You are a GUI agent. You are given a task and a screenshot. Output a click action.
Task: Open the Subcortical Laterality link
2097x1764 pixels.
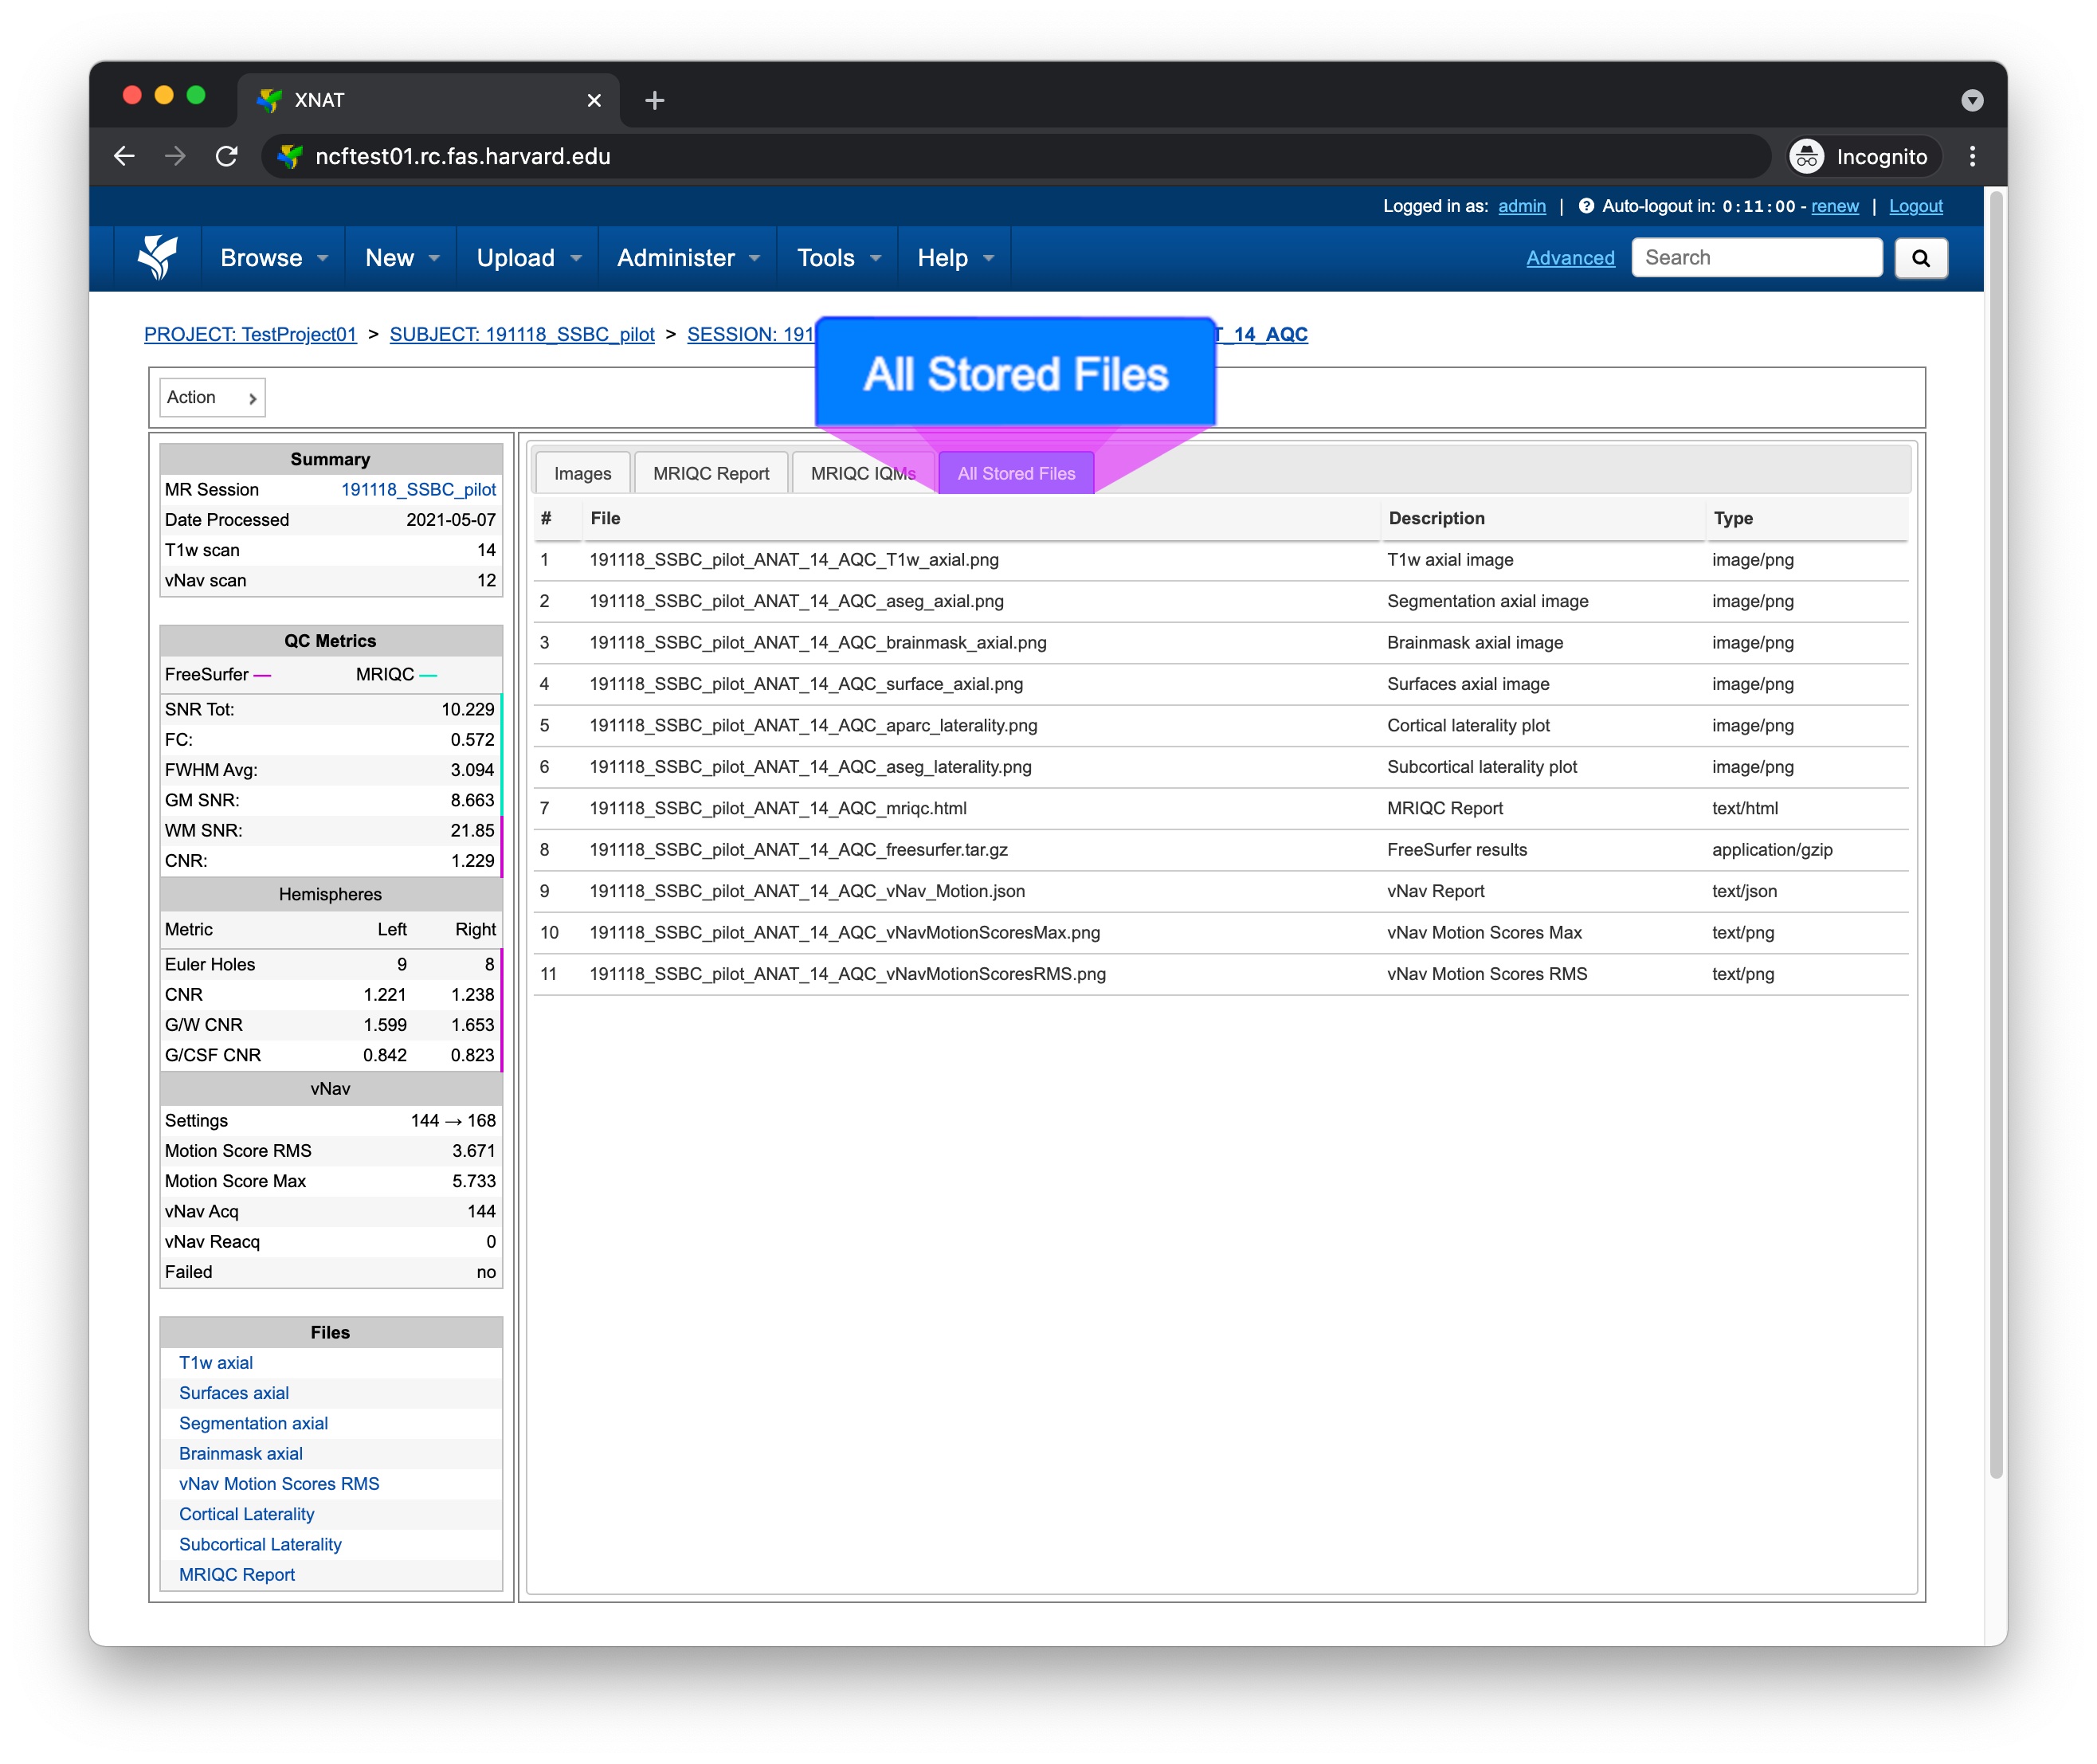260,1544
